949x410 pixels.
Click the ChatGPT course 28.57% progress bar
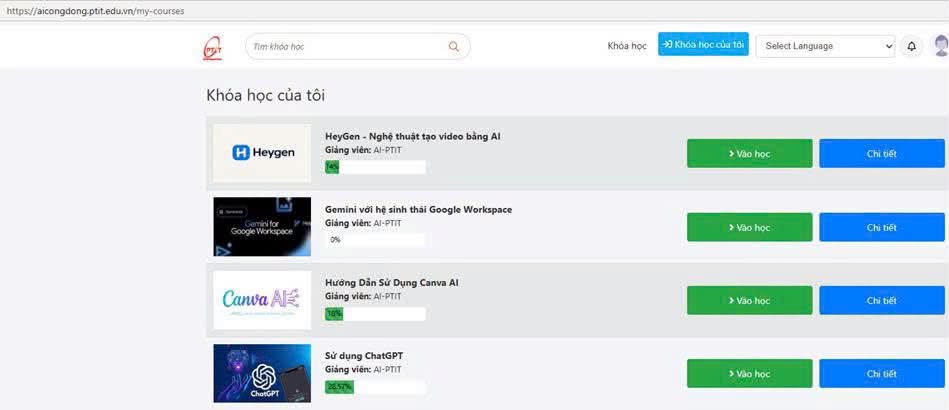tap(375, 386)
